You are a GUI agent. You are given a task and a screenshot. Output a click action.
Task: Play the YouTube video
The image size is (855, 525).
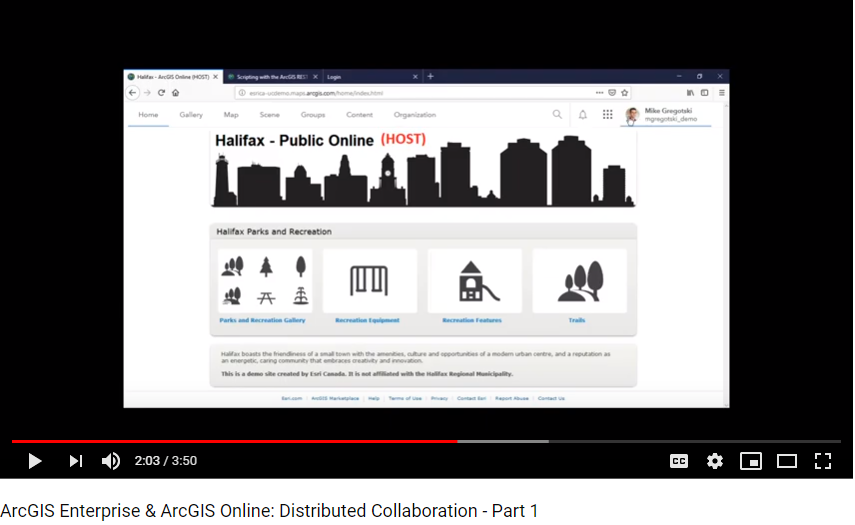35,461
